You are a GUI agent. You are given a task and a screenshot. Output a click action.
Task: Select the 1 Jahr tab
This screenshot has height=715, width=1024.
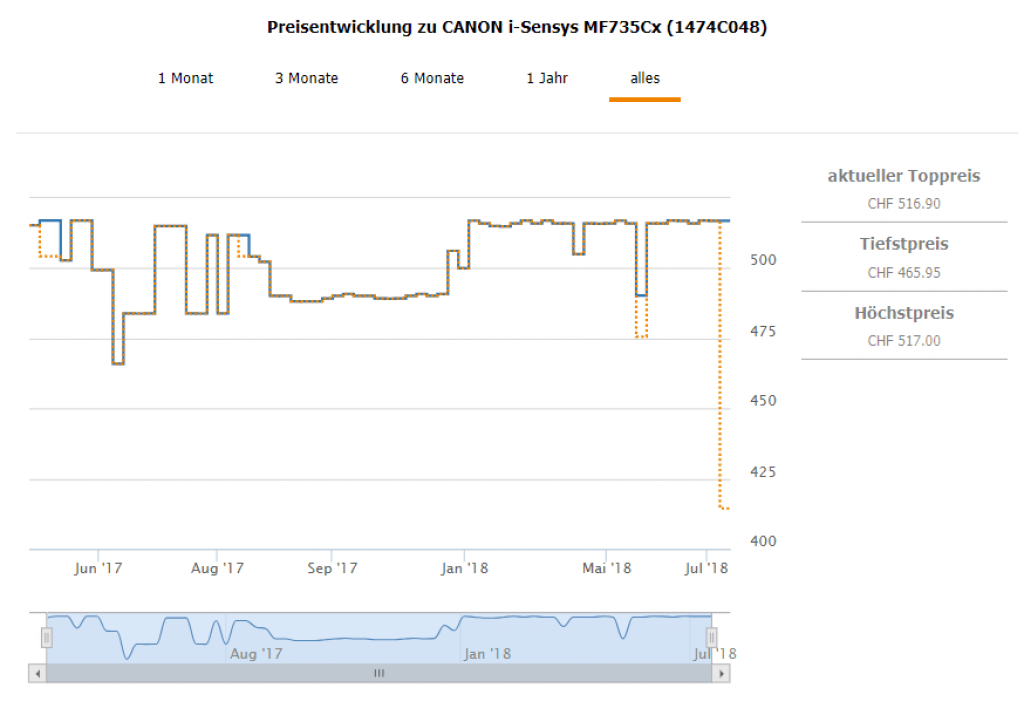547,78
